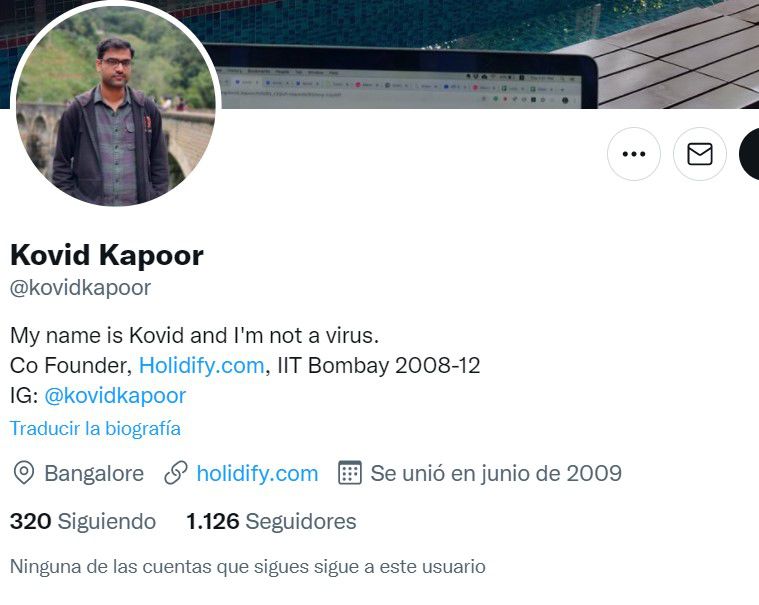Open holidify.com website link below bio
Screen dimensions: 759x605
point(257,473)
